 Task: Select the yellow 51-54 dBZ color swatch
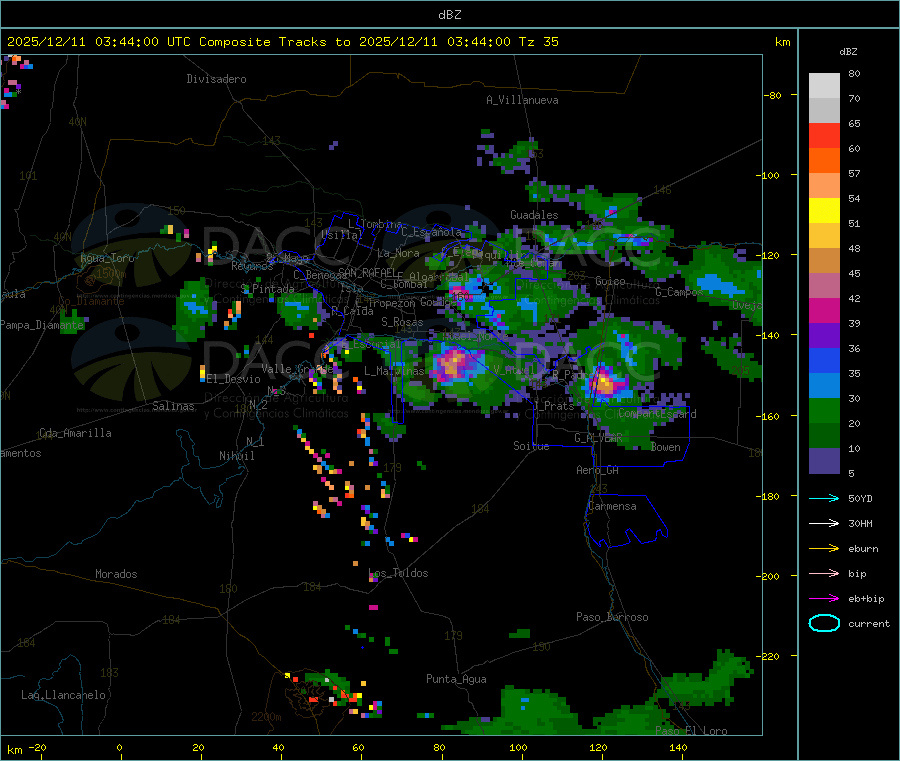pyautogui.click(x=824, y=211)
